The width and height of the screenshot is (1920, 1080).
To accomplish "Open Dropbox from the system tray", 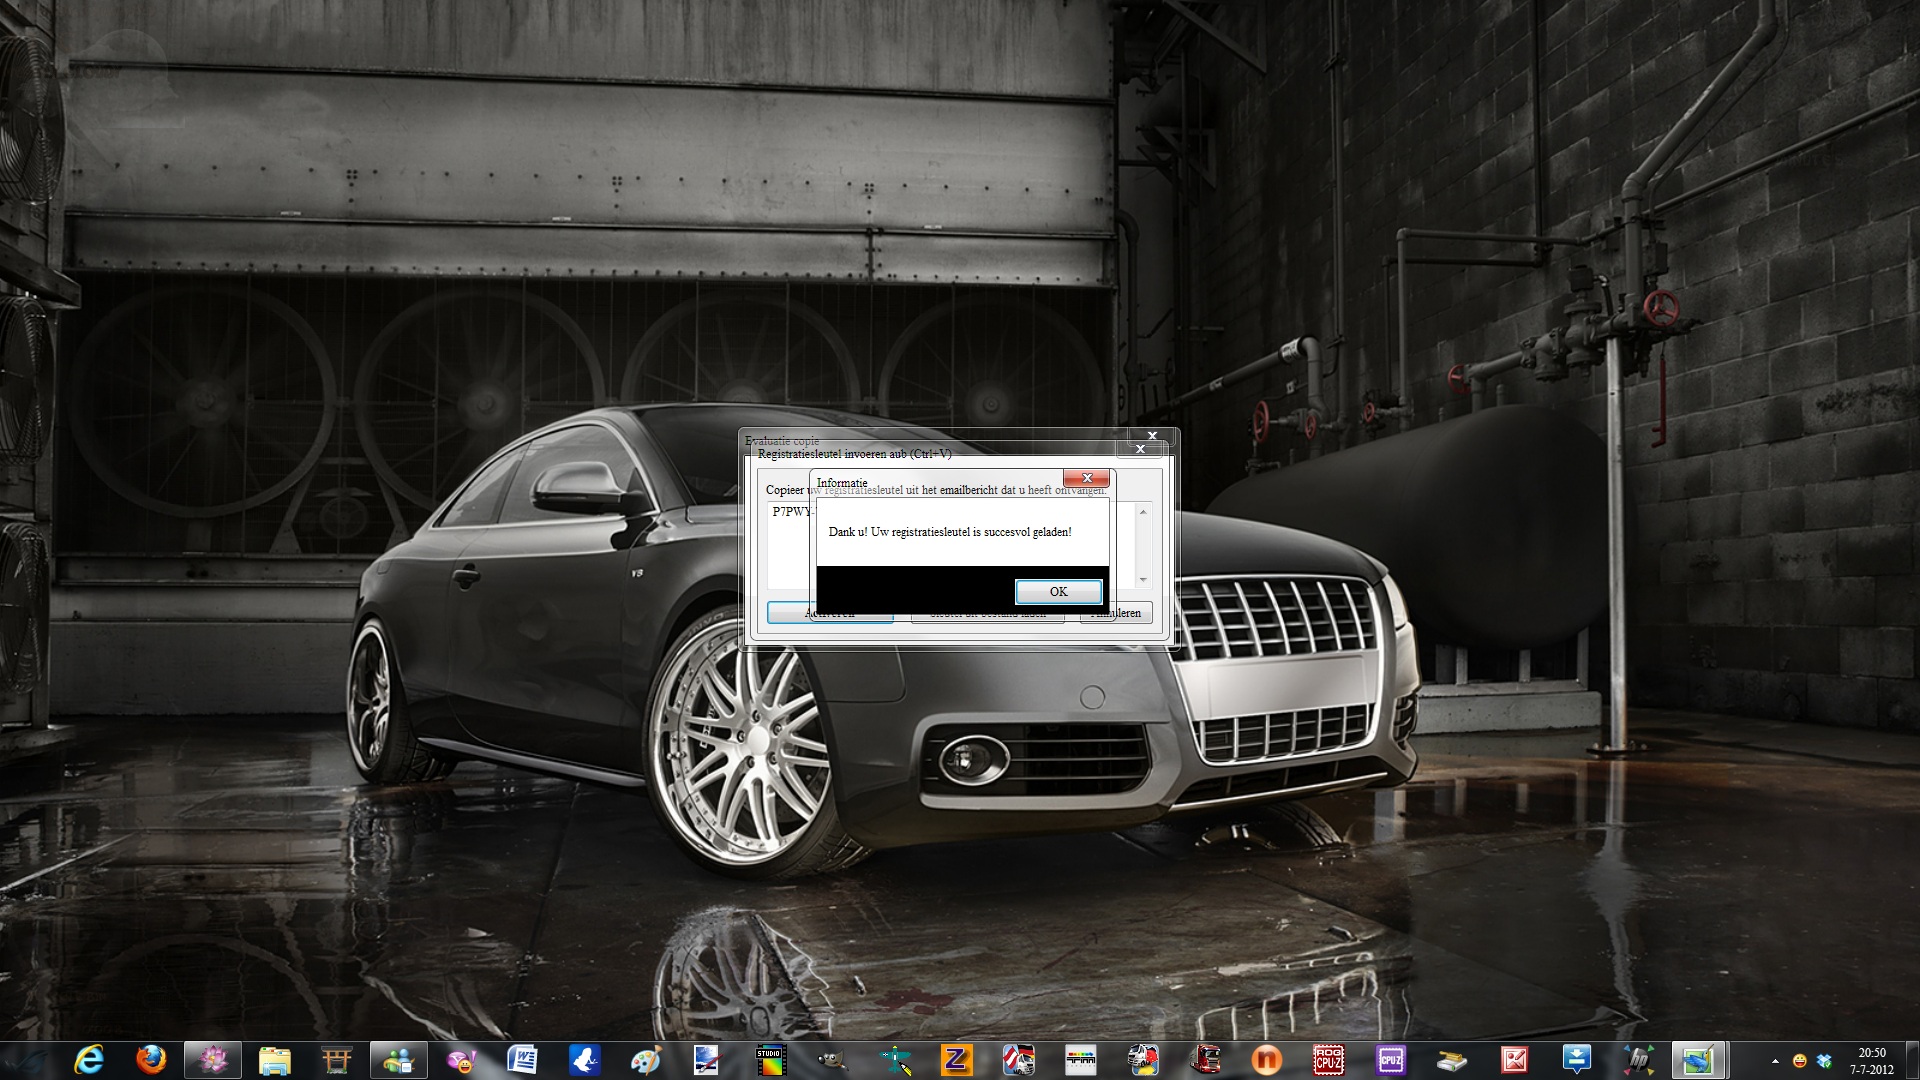I will pos(1823,1061).
